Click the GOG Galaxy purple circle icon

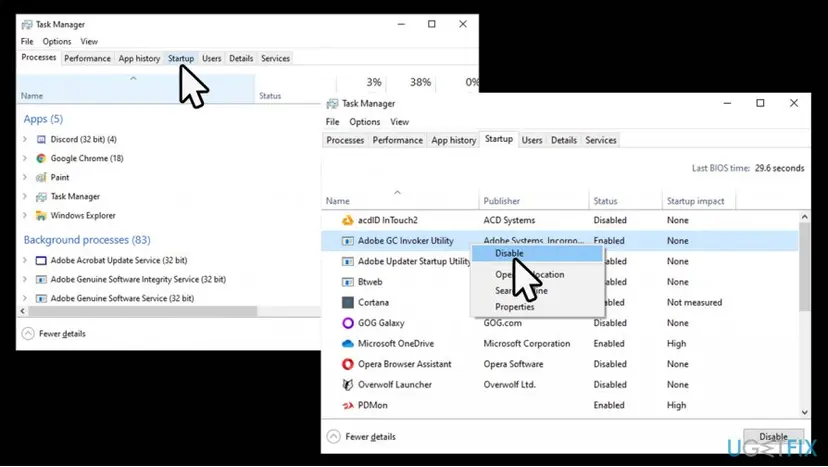pos(347,323)
